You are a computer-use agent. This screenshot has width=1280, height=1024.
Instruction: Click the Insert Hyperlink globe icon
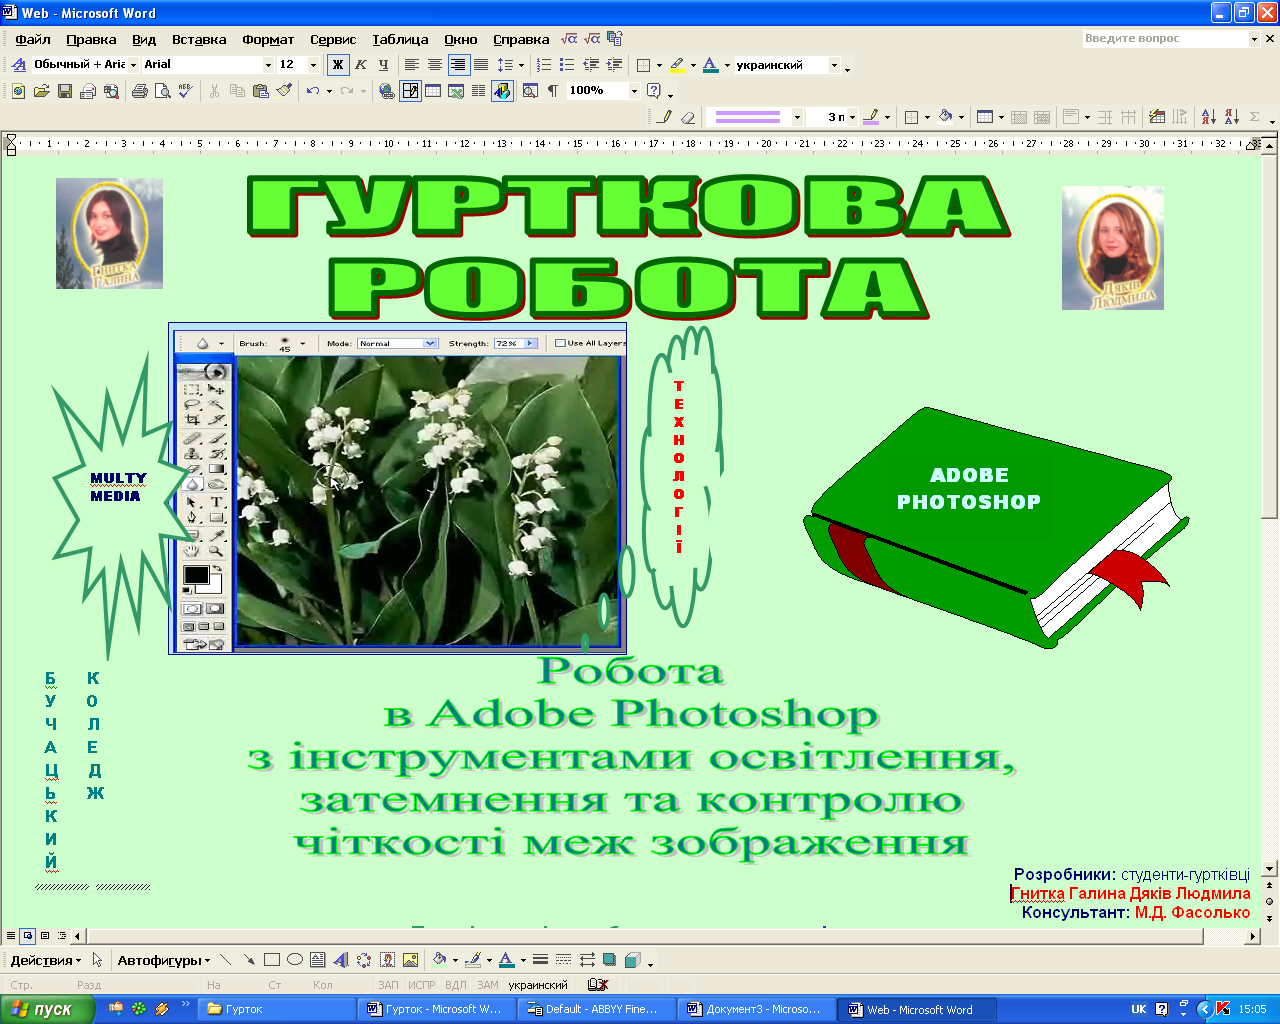click(x=387, y=91)
